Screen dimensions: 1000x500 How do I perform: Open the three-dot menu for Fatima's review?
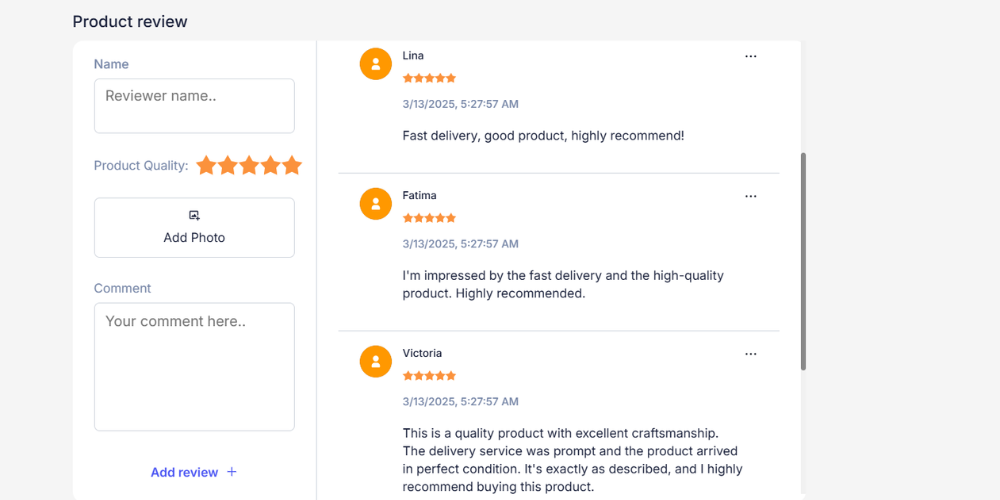pyautogui.click(x=751, y=197)
